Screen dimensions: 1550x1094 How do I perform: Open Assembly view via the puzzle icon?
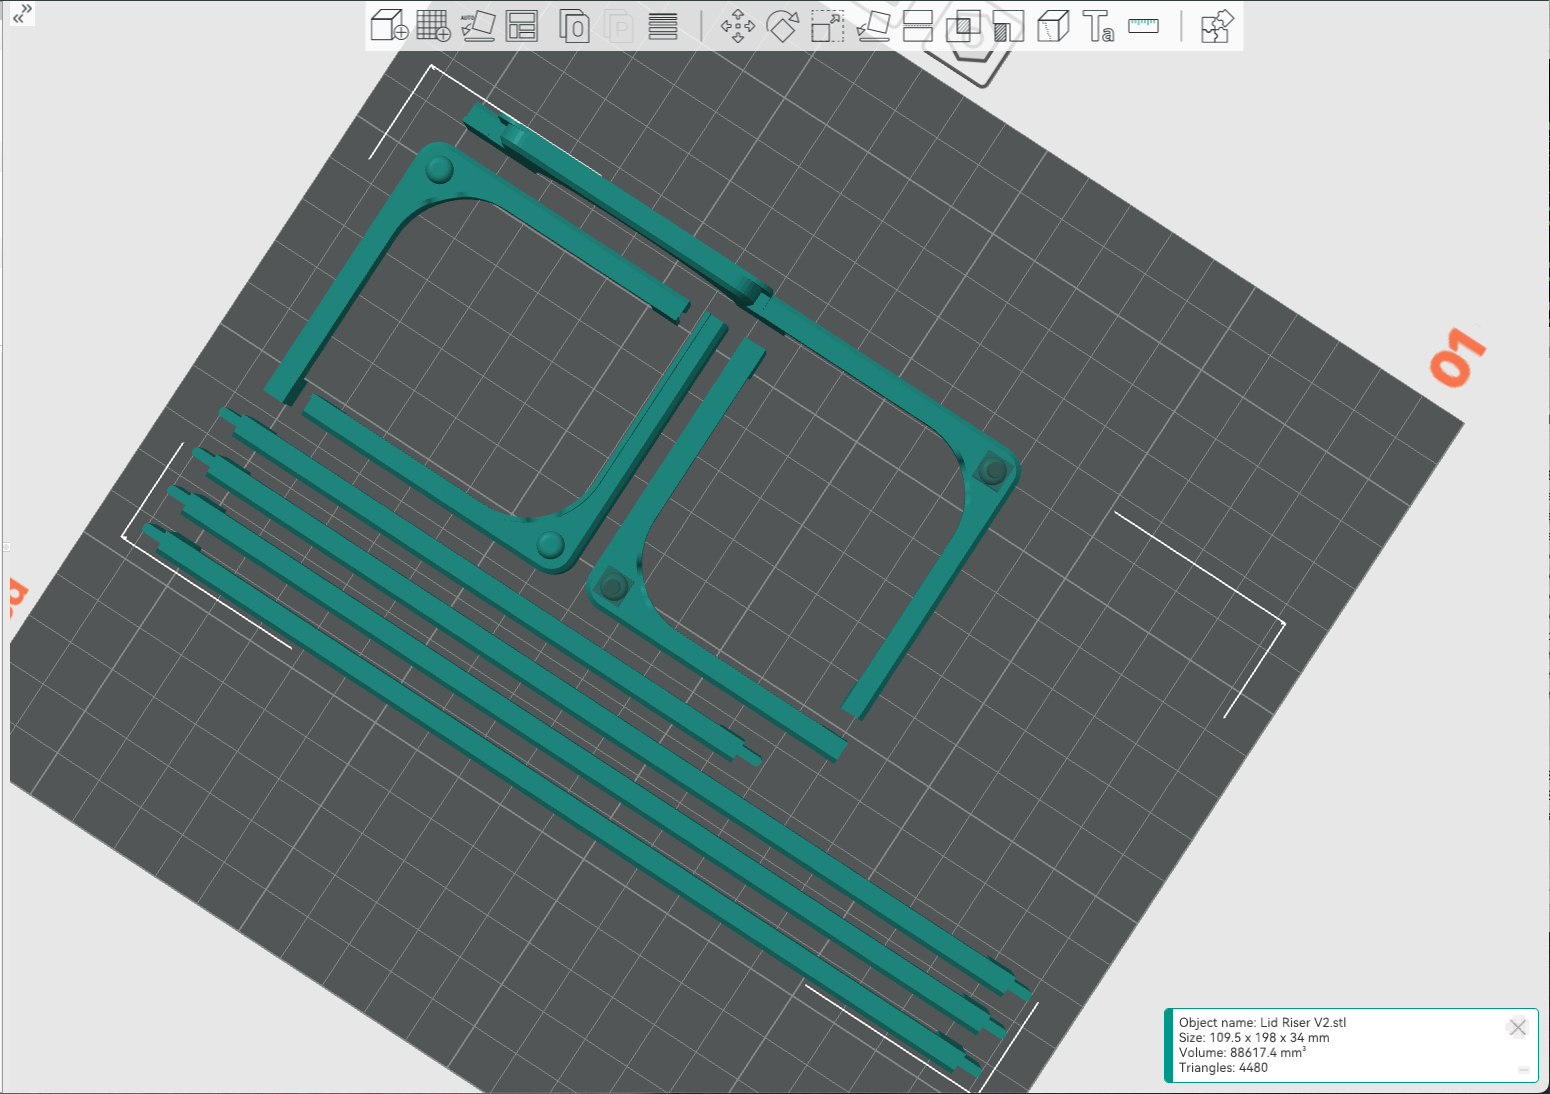[1216, 27]
